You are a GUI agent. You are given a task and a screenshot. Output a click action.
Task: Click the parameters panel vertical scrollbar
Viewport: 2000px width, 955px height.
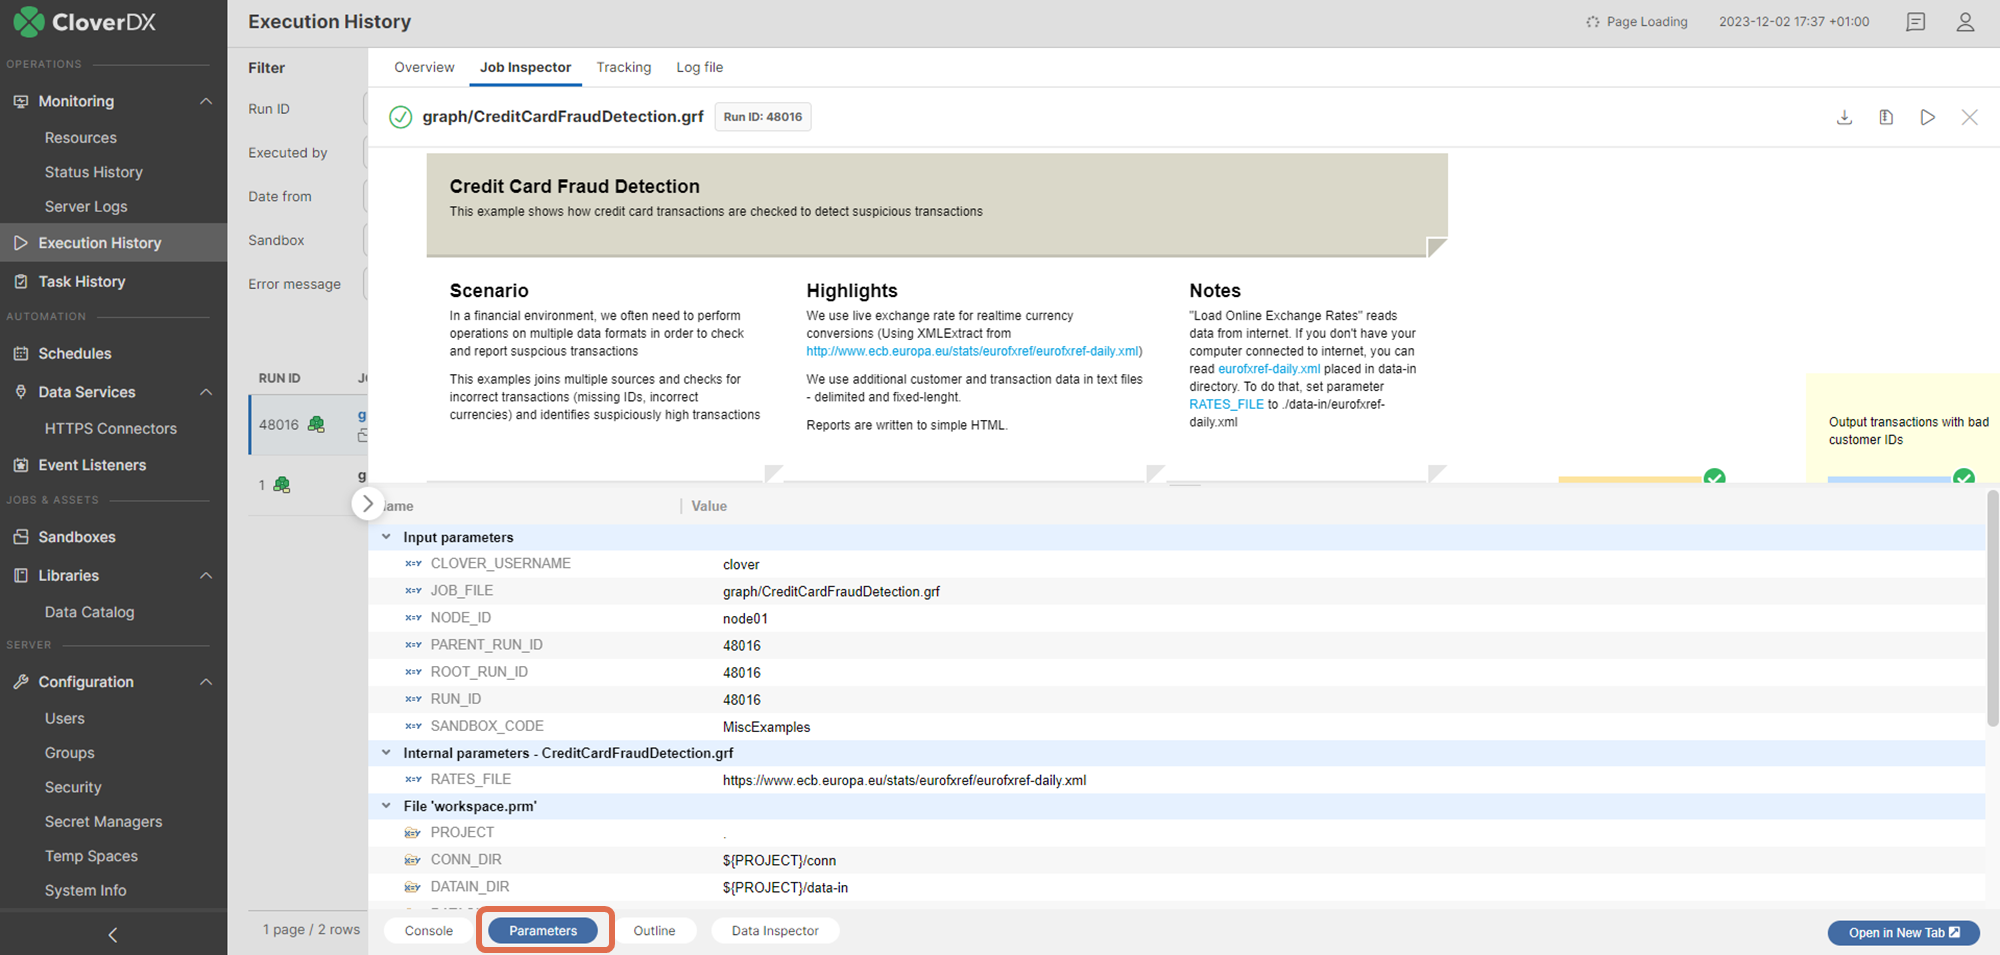click(x=1991, y=620)
